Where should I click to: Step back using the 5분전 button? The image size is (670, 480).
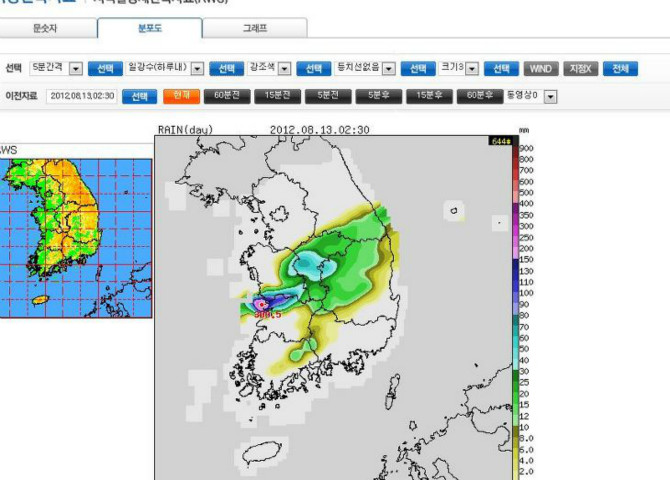(x=328, y=96)
